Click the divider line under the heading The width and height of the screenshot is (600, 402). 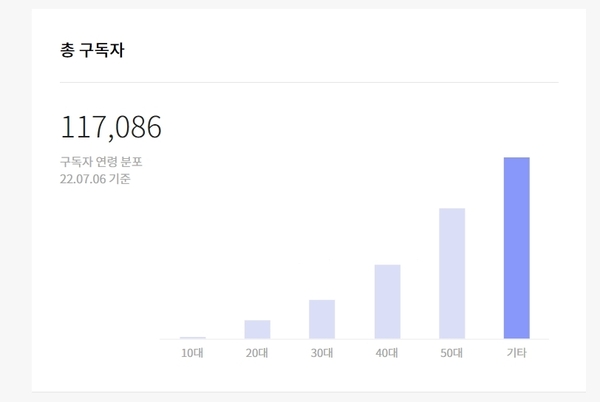(x=309, y=82)
